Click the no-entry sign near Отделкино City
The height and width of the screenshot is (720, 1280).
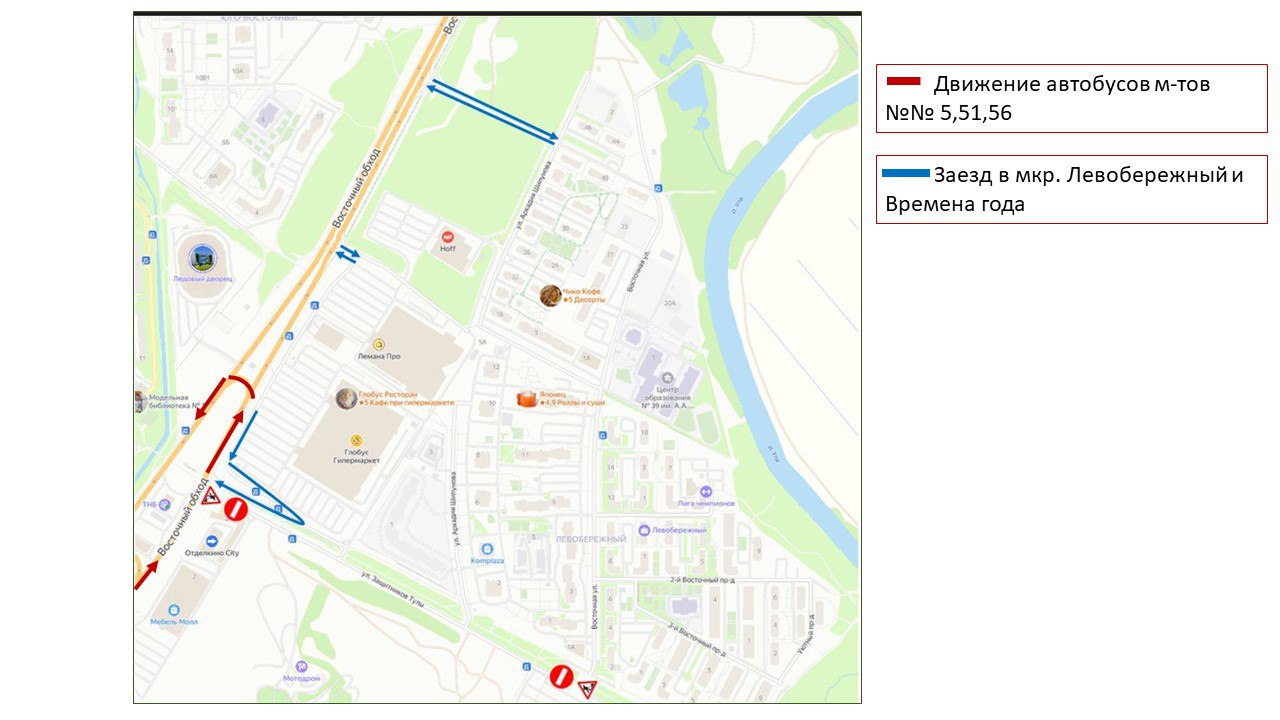[235, 509]
